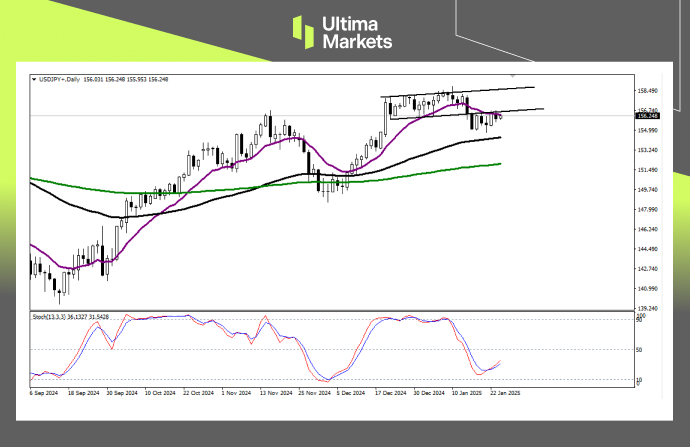The height and width of the screenshot is (447, 690).
Task: Click the 6 Sep 2024 date label
Action: tap(43, 393)
